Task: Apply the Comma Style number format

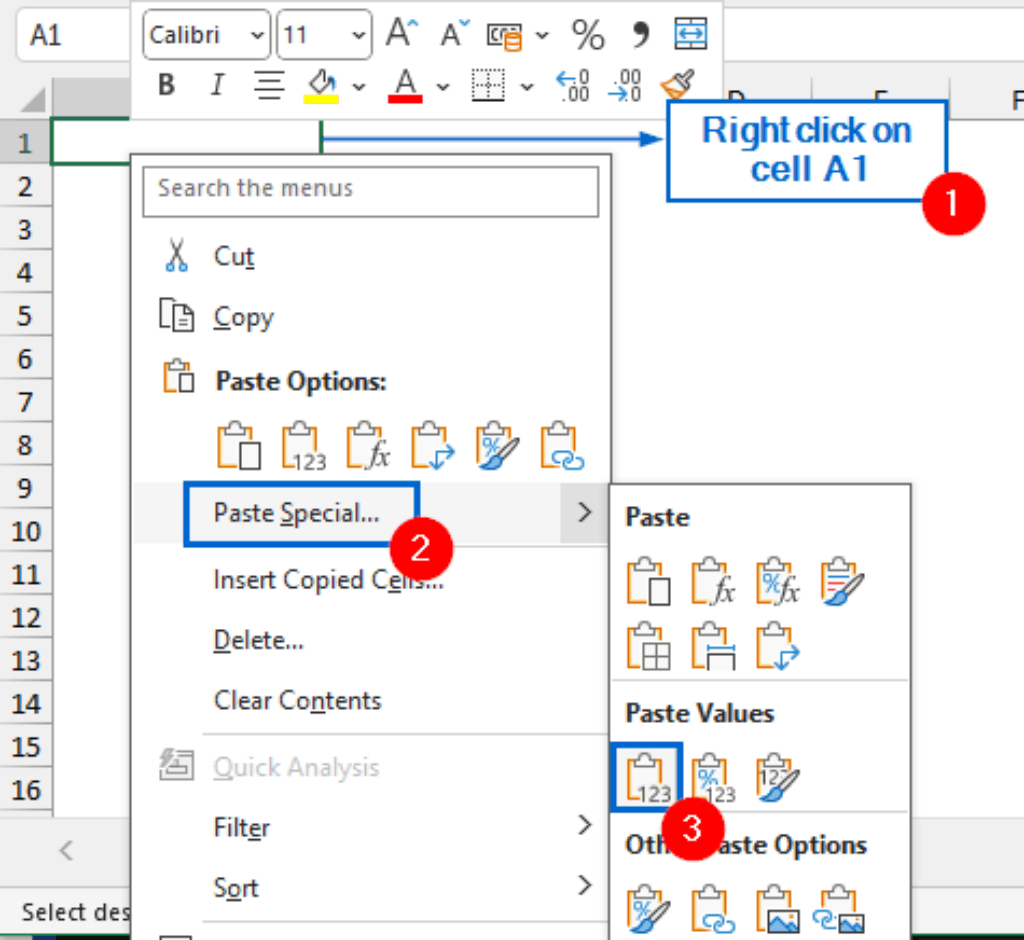Action: pos(639,36)
